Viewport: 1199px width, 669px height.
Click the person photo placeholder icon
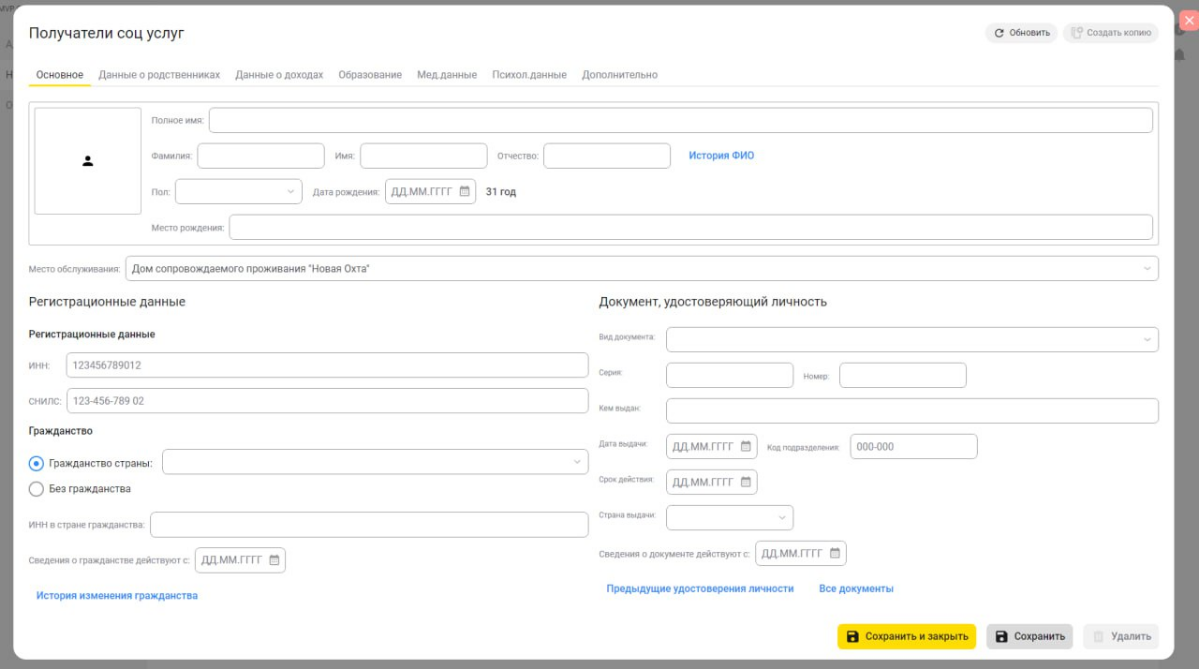[88, 161]
